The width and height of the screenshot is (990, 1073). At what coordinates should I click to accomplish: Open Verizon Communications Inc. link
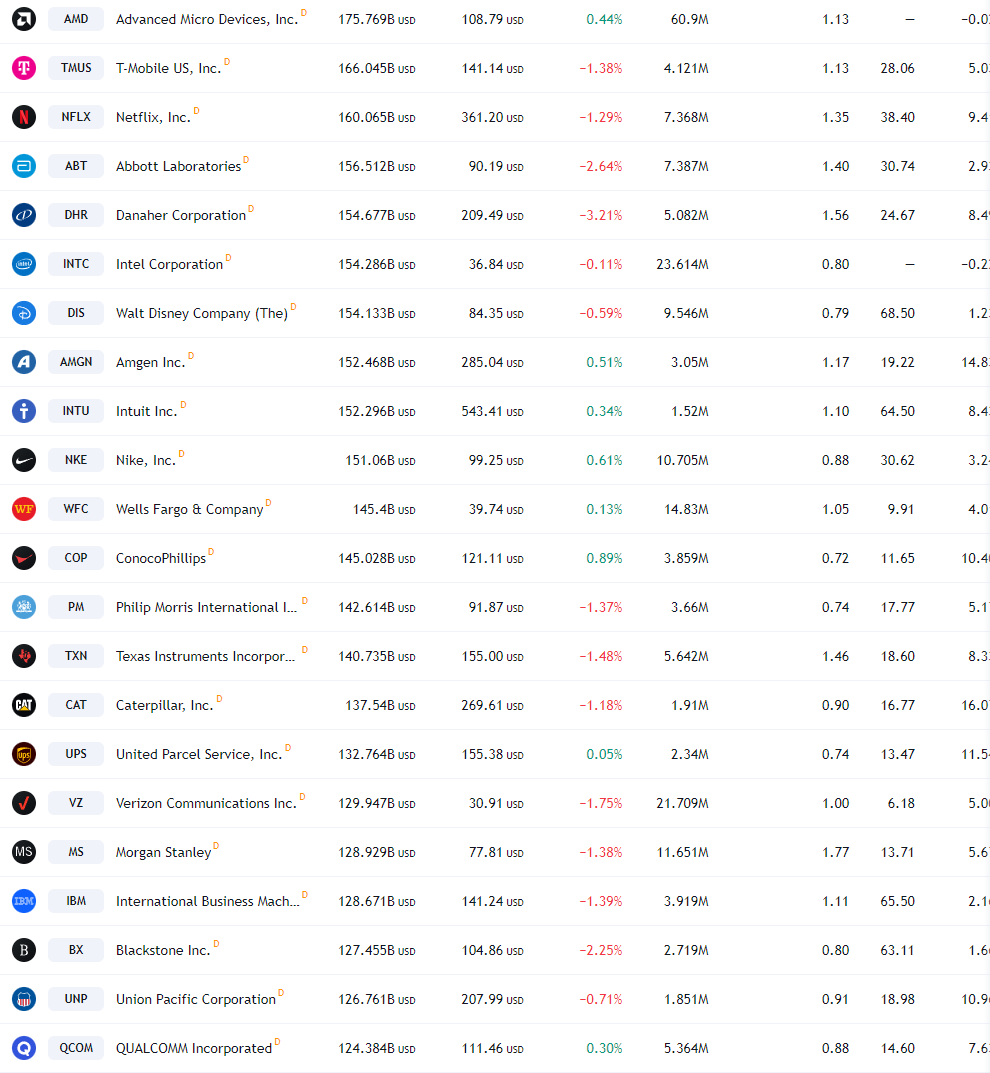[207, 803]
